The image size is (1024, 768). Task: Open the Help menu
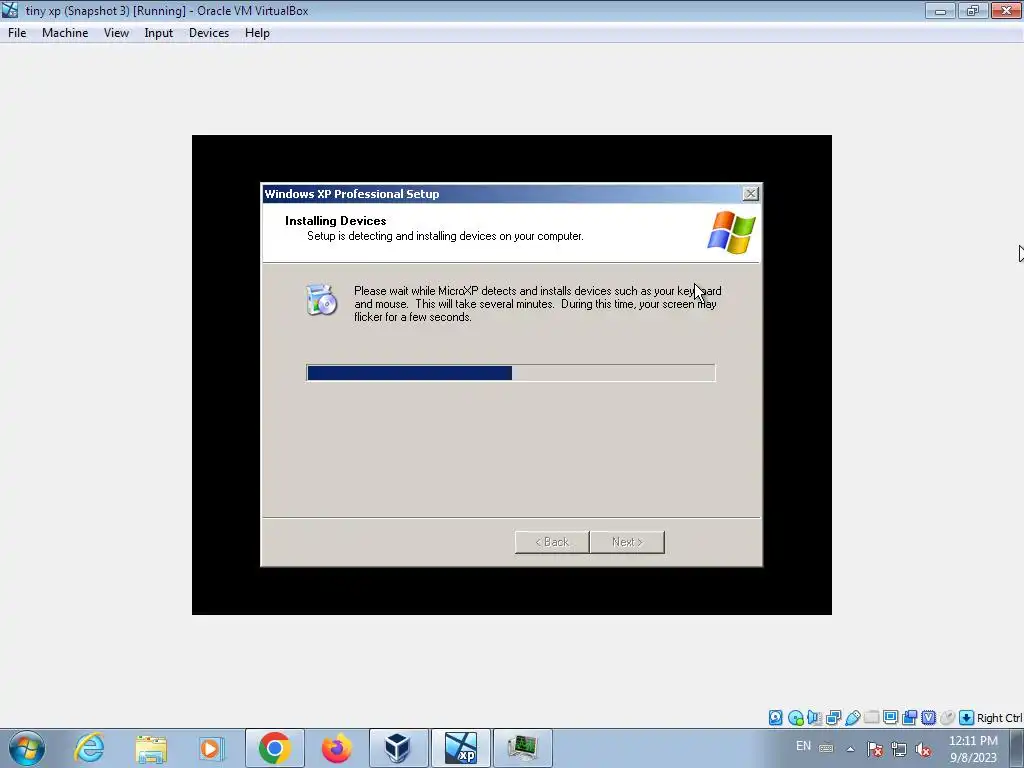(x=257, y=33)
